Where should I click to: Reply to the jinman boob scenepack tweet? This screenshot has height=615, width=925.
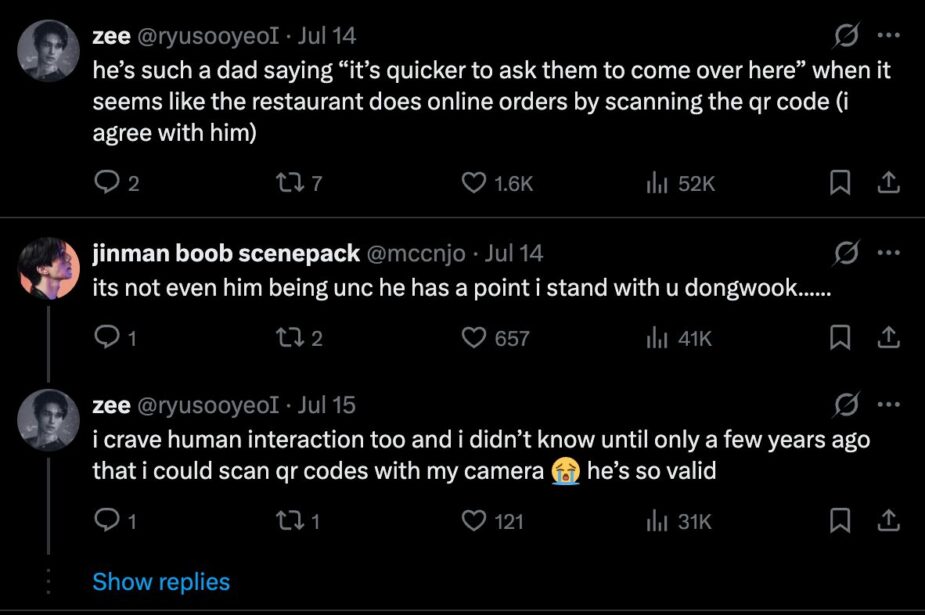(x=116, y=338)
